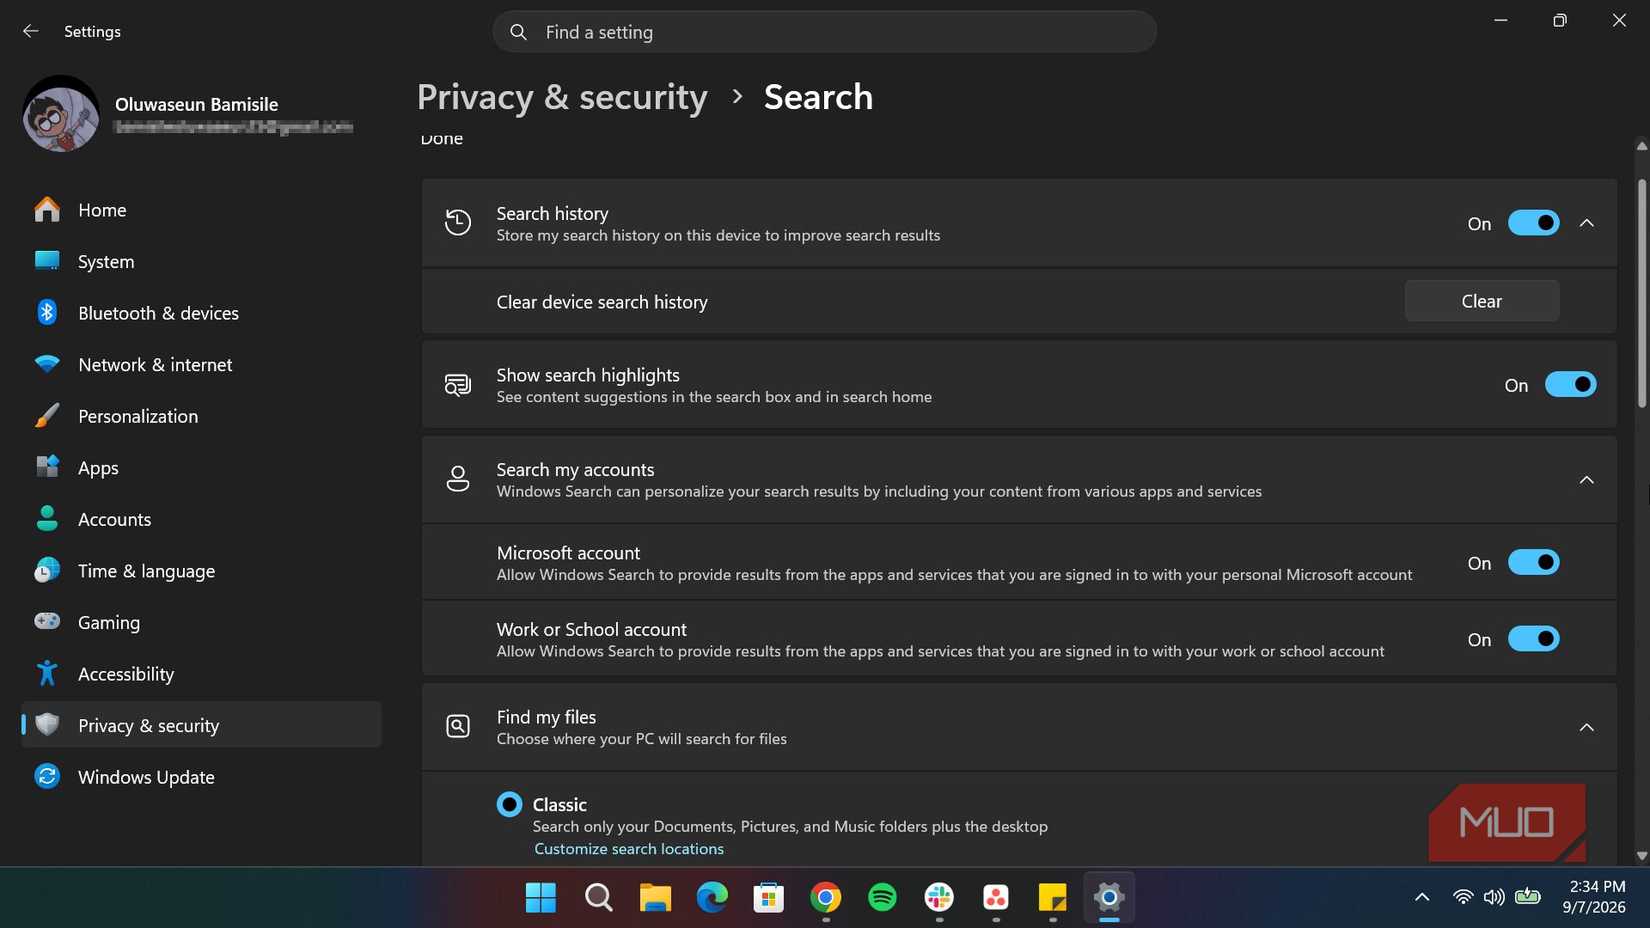Click the Find a setting search box
Screen dimensions: 1650x928
coord(825,32)
